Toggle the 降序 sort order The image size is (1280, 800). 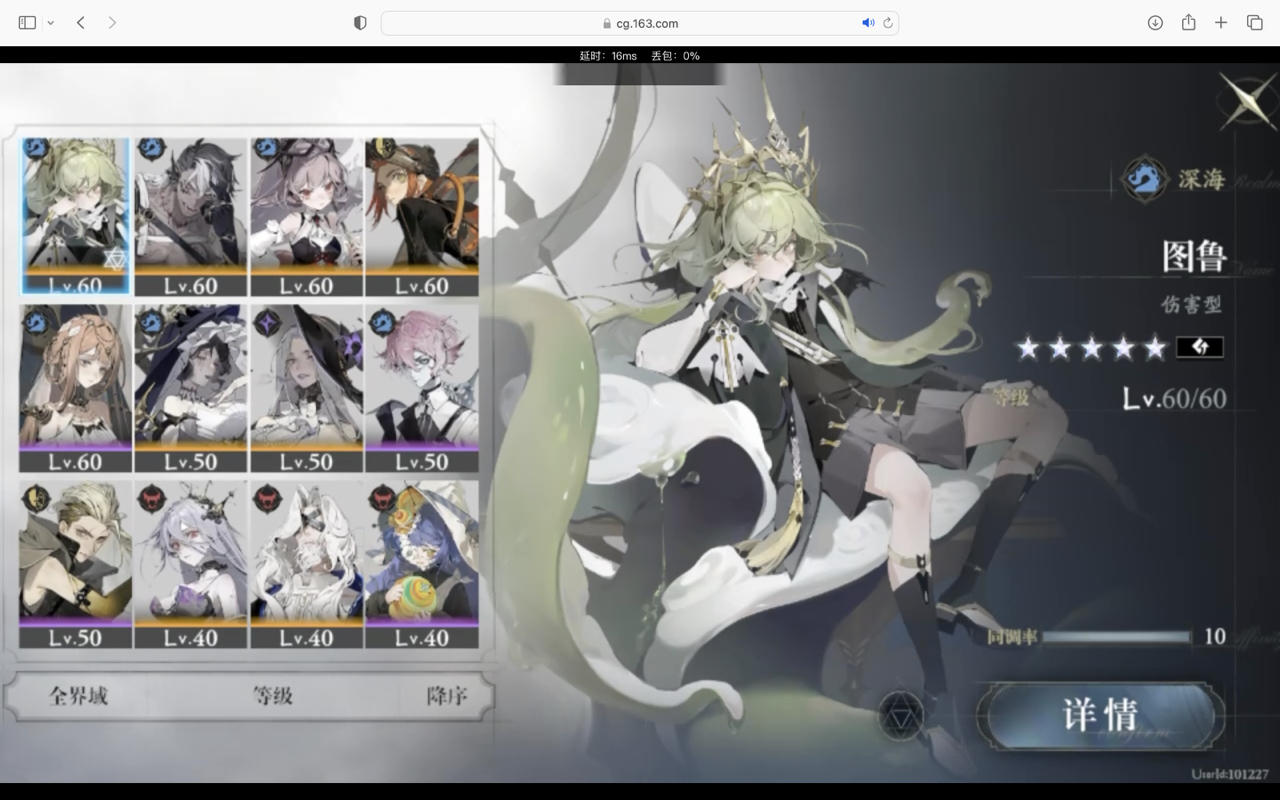[x=446, y=696]
